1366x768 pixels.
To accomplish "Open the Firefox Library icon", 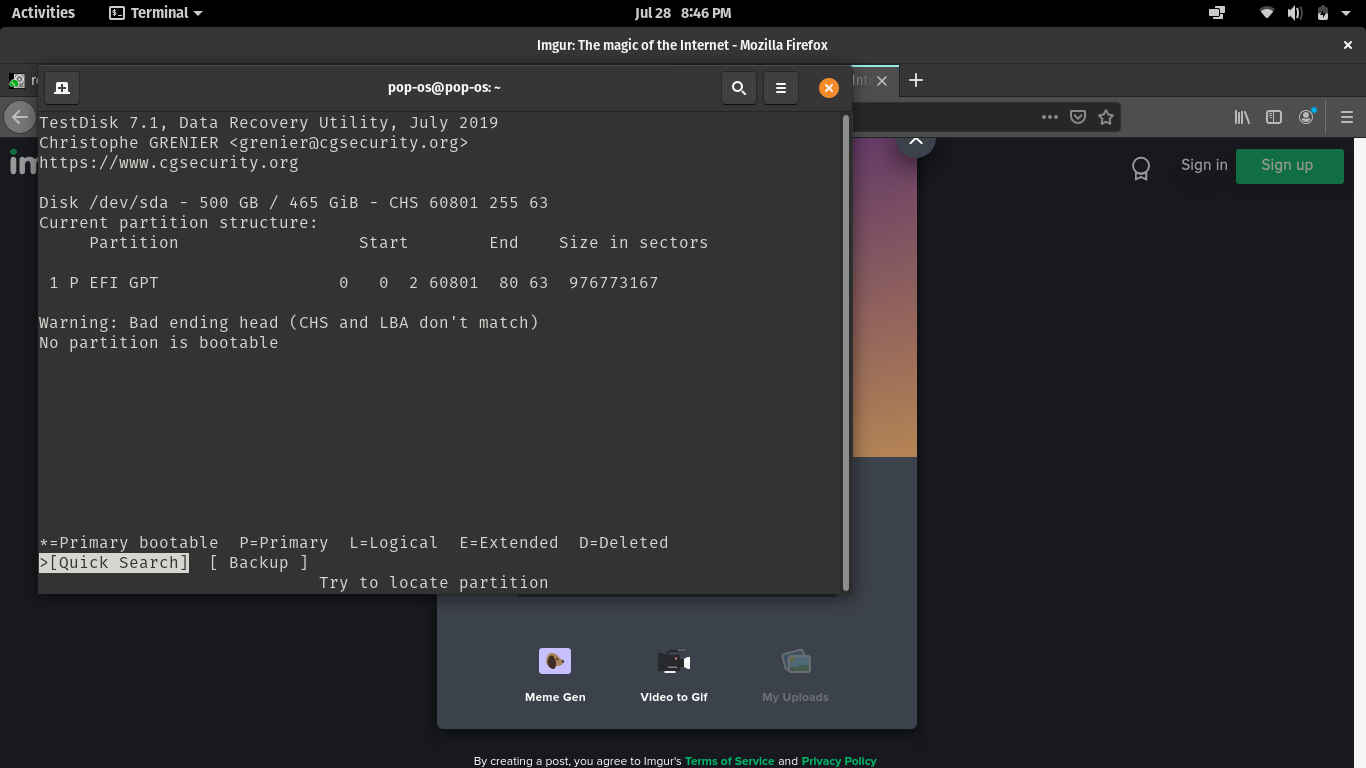I will pyautogui.click(x=1242, y=117).
